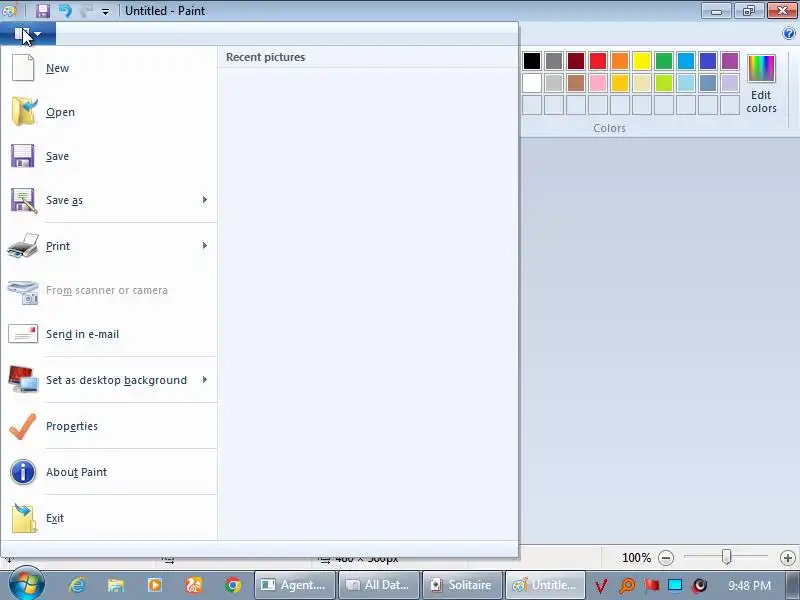Image resolution: width=800 pixels, height=600 pixels.
Task: Expand the Save as submenu arrow
Action: coord(205,199)
